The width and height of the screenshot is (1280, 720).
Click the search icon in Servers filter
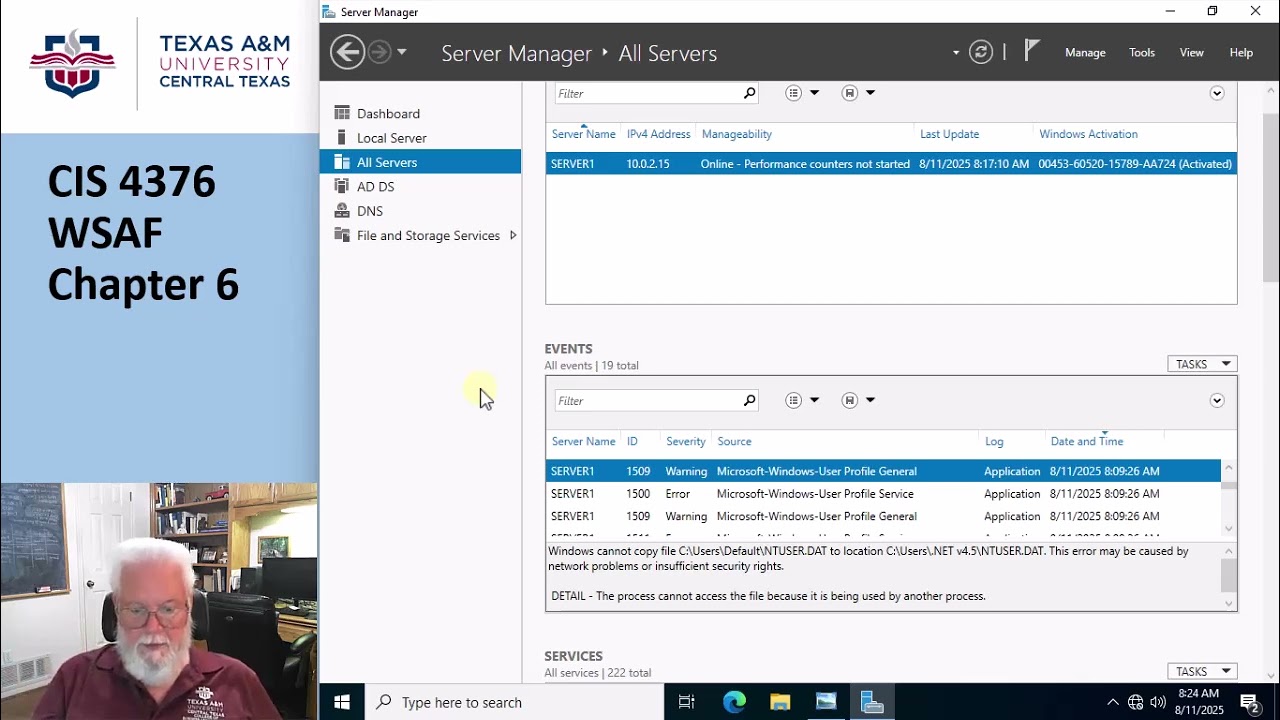749,93
